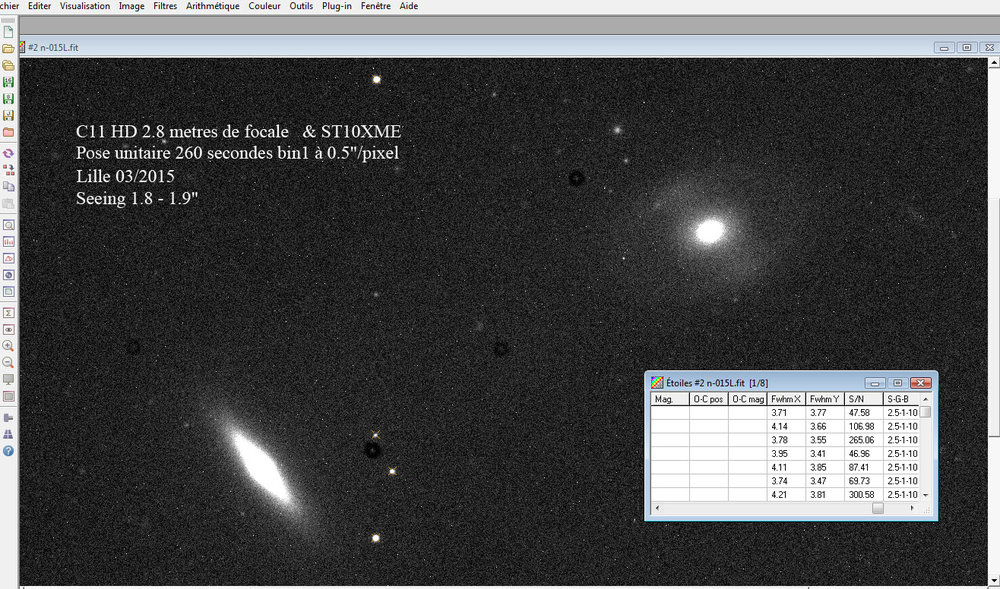Click the zoom in magnifier icon
This screenshot has width=1000, height=589.
click(8, 346)
